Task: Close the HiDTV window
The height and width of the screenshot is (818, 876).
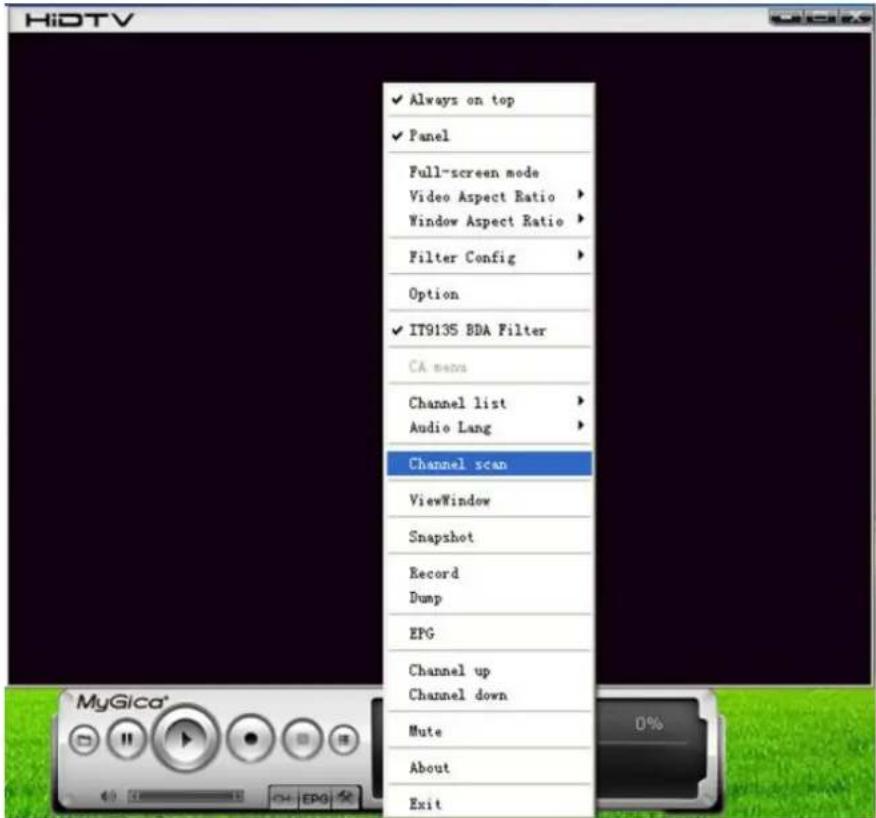Action: (856, 18)
